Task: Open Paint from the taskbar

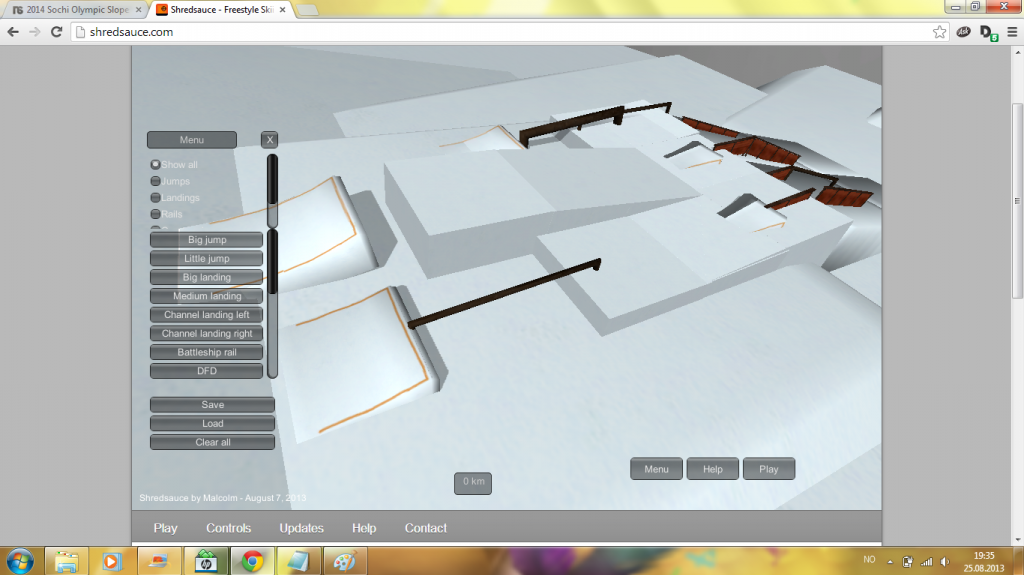Action: (343, 561)
